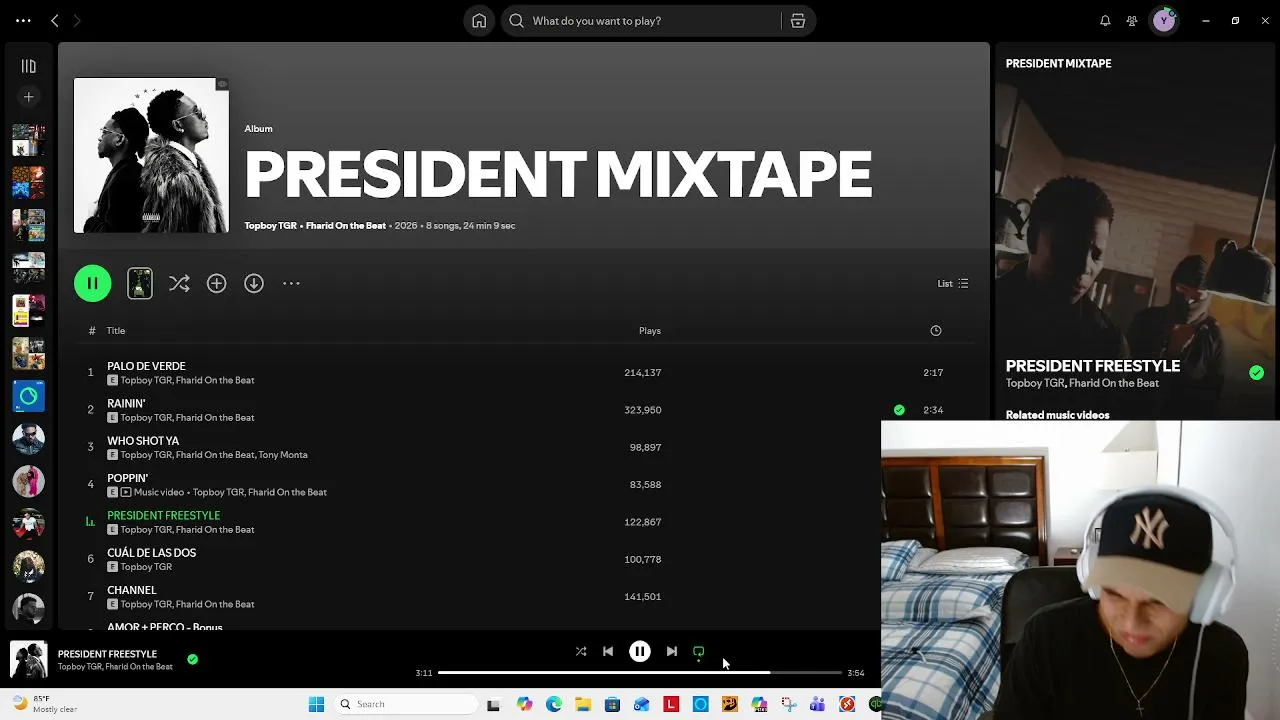Enable shuffle for President Mixtape album
The image size is (1280, 720).
(179, 284)
